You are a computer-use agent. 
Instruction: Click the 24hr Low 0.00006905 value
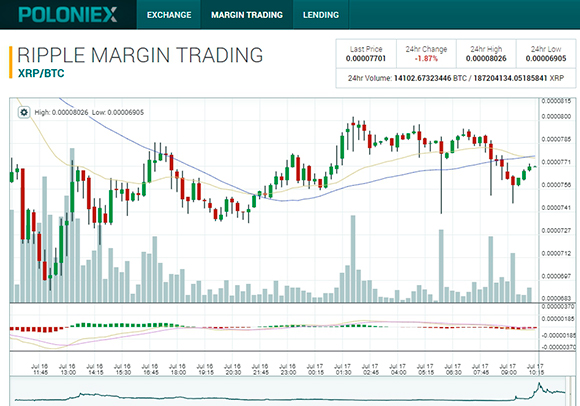[x=546, y=58]
